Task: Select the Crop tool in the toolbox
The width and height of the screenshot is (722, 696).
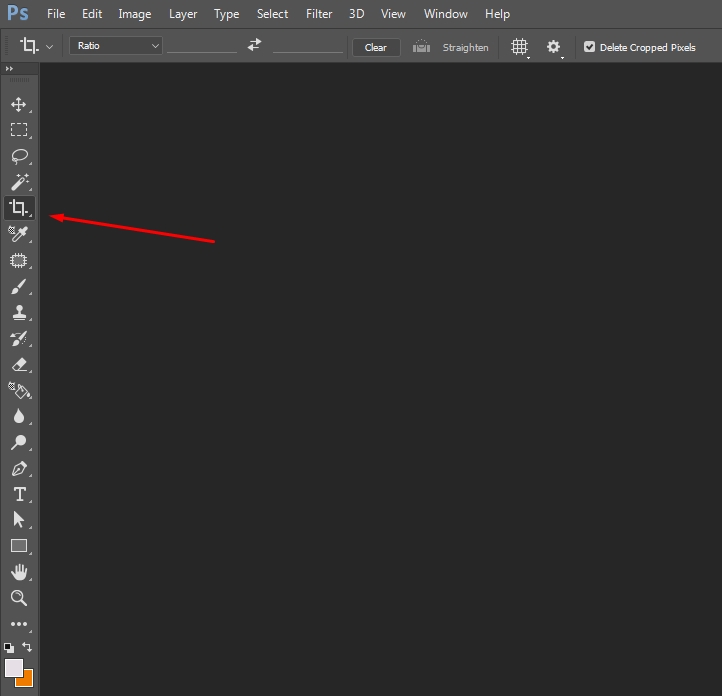Action: click(x=19, y=208)
